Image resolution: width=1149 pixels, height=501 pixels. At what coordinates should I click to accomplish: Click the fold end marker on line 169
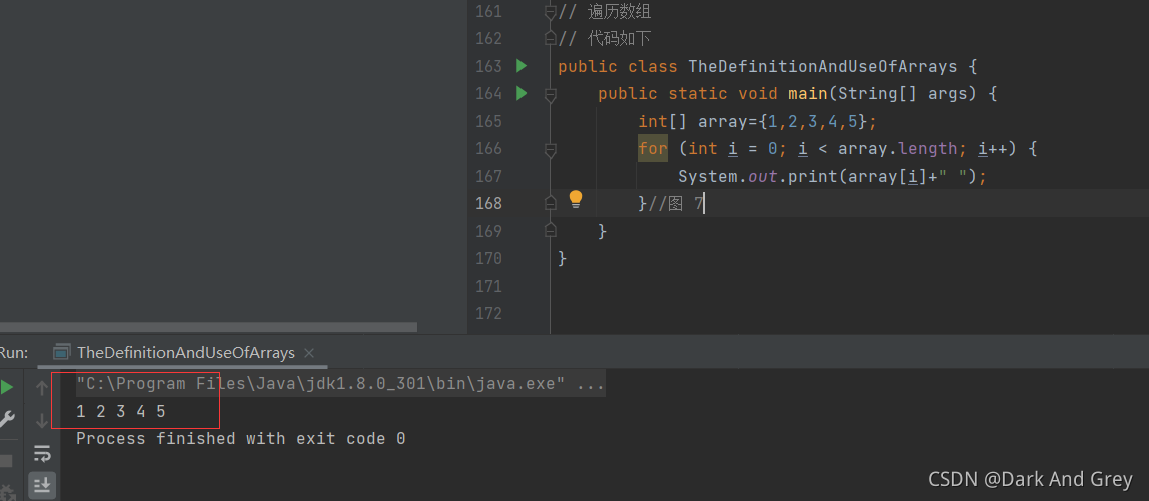pyautogui.click(x=550, y=231)
